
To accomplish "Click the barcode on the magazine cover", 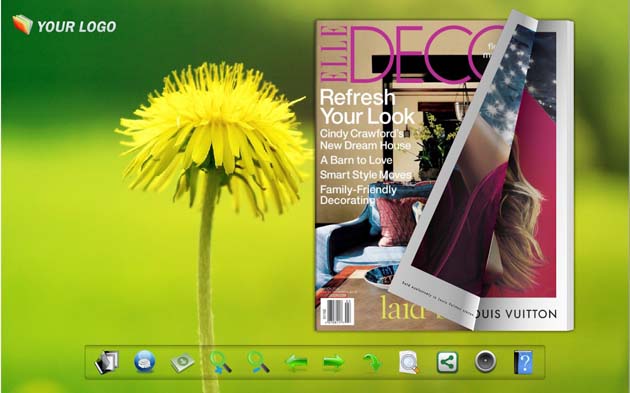I will point(337,312).
